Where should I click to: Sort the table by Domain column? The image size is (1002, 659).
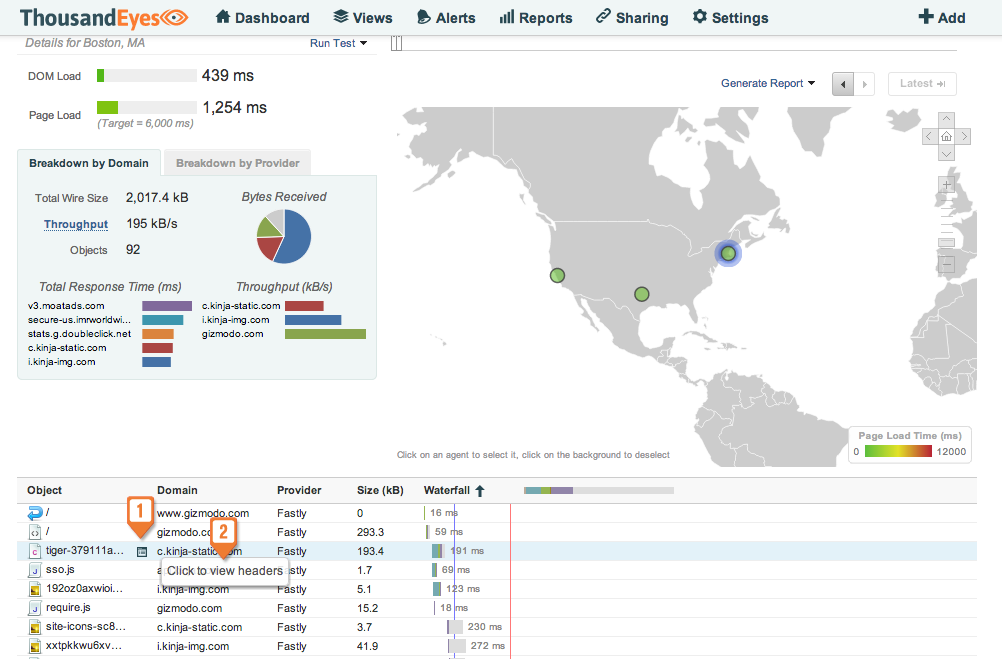pos(177,490)
